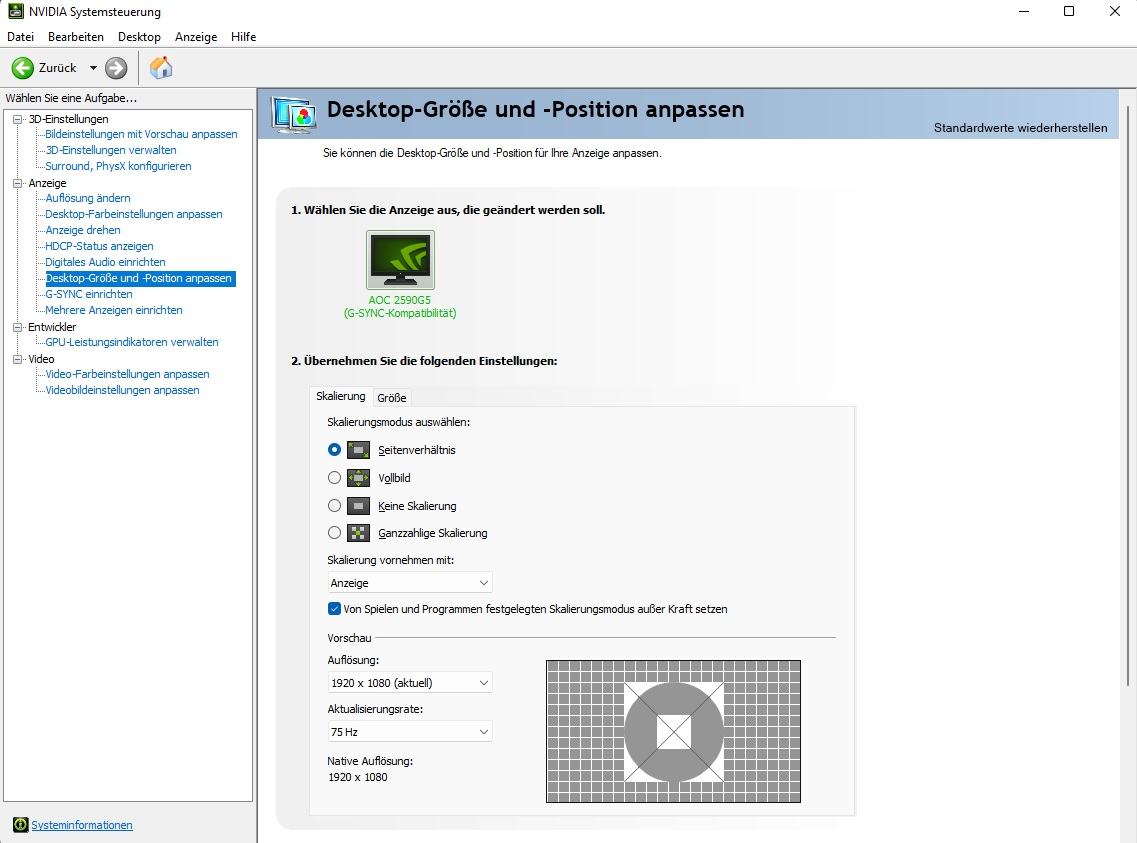The width and height of the screenshot is (1137, 843).
Task: Click the Keine Skalierung mode icon
Action: [358, 506]
